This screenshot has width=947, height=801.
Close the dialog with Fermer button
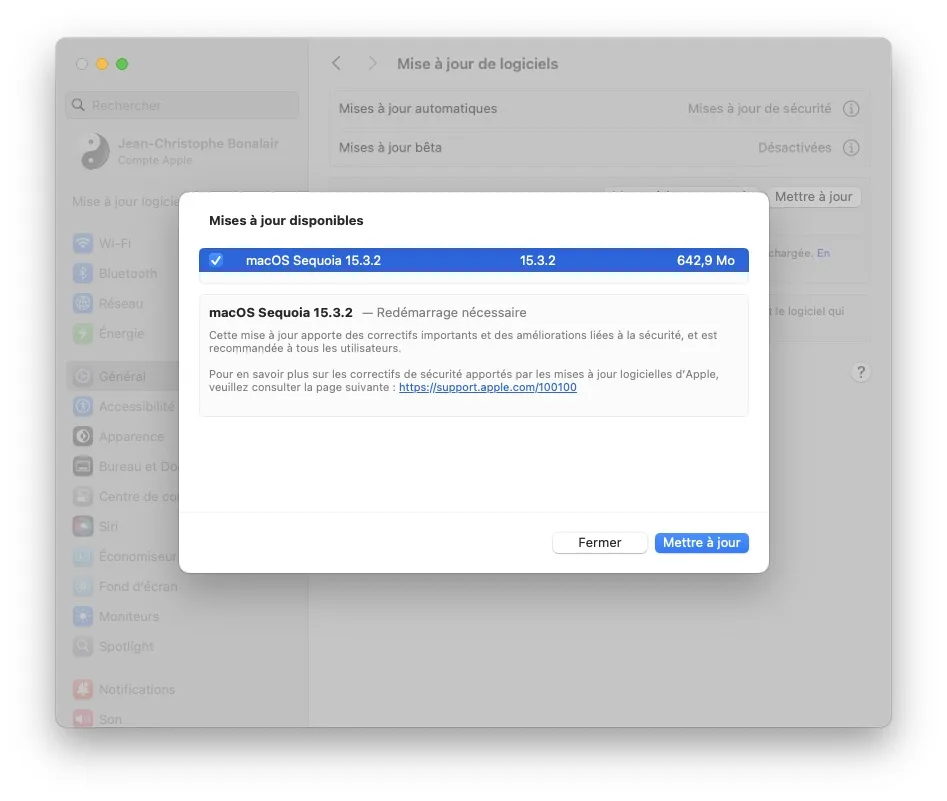(x=599, y=542)
